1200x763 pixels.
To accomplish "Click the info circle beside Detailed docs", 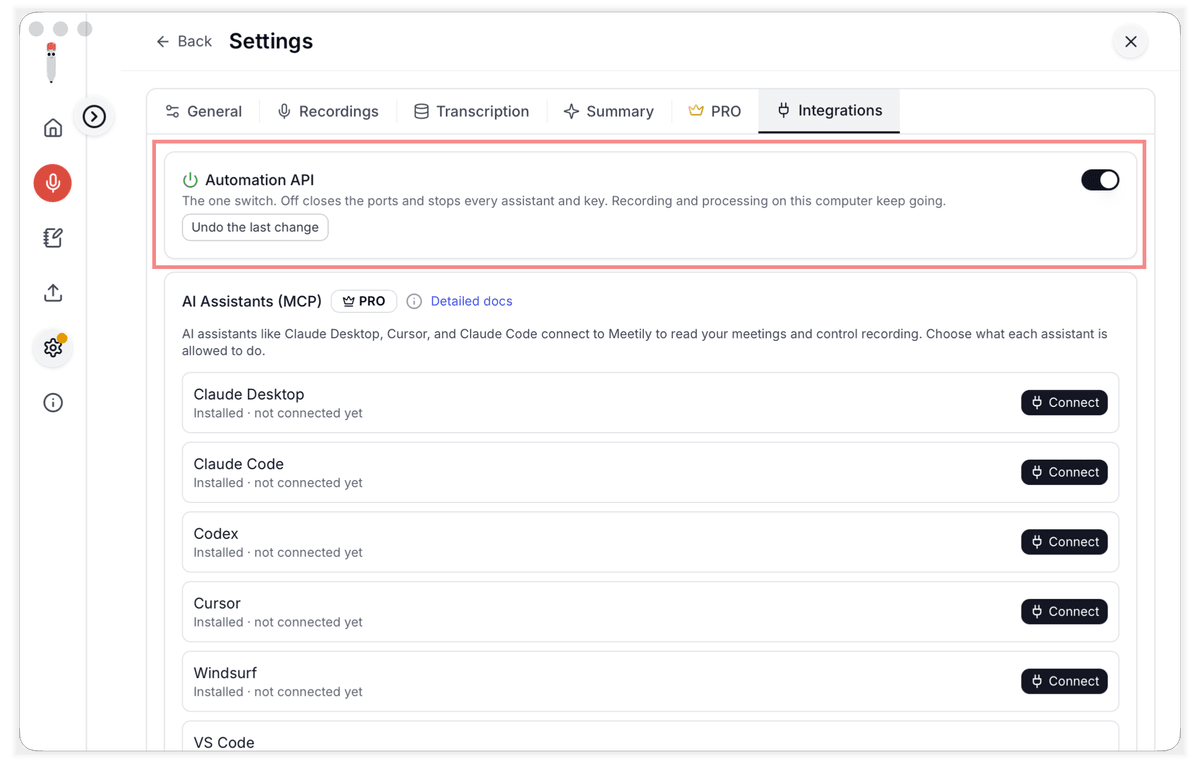I will 414,301.
